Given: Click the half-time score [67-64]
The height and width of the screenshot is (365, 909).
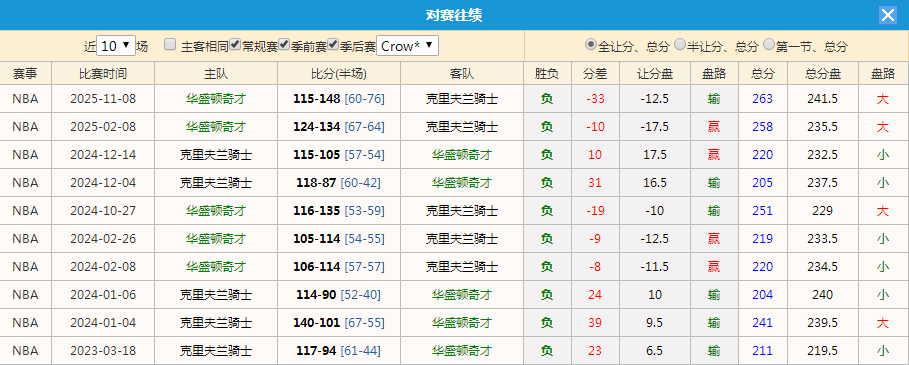Looking at the screenshot, I should click(364, 127).
